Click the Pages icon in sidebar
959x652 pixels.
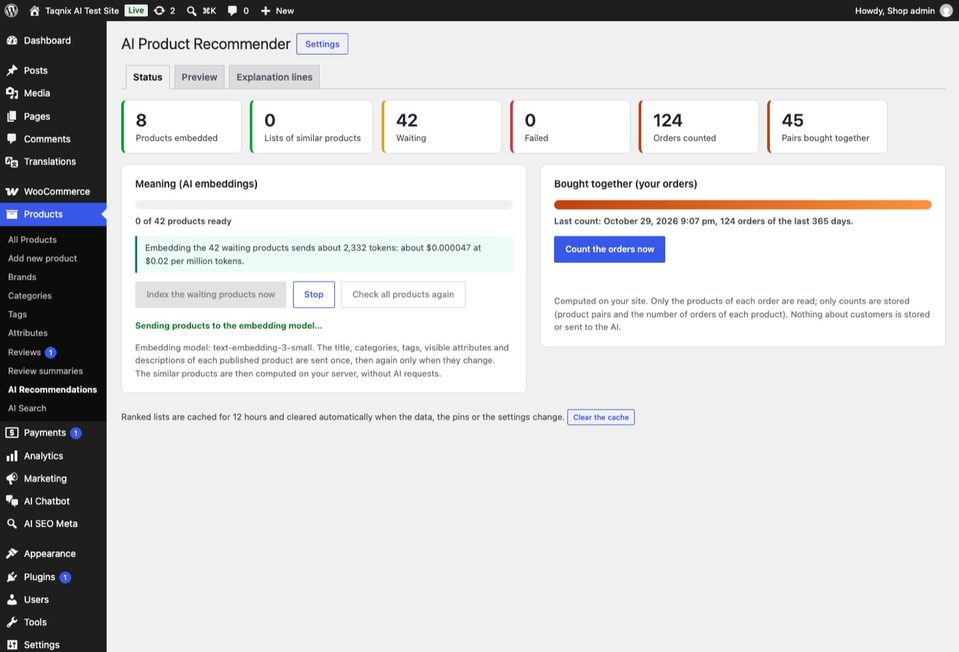(12, 116)
